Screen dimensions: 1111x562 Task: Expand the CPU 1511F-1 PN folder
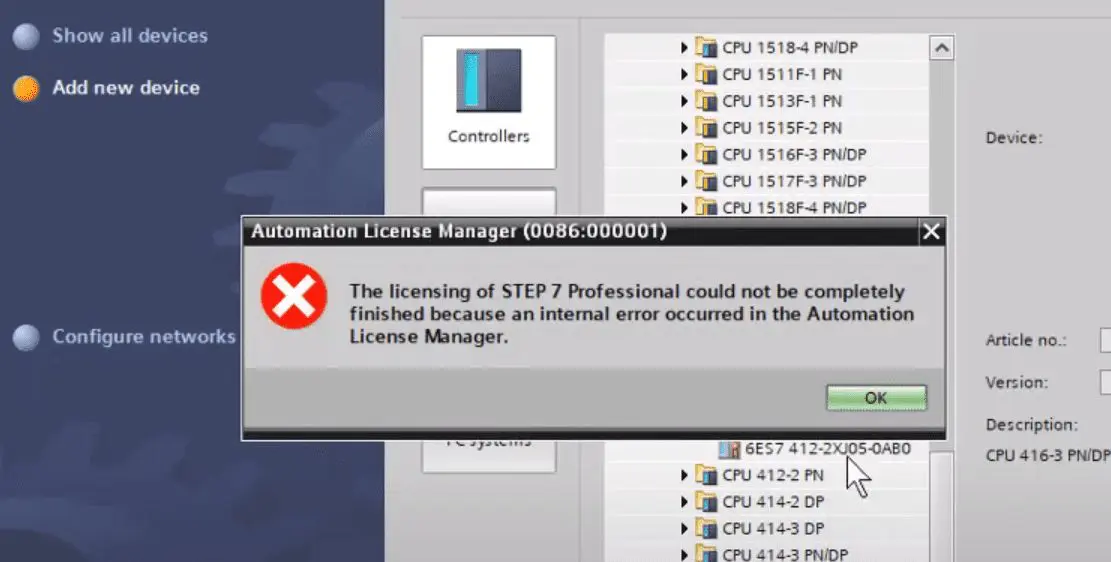(684, 74)
